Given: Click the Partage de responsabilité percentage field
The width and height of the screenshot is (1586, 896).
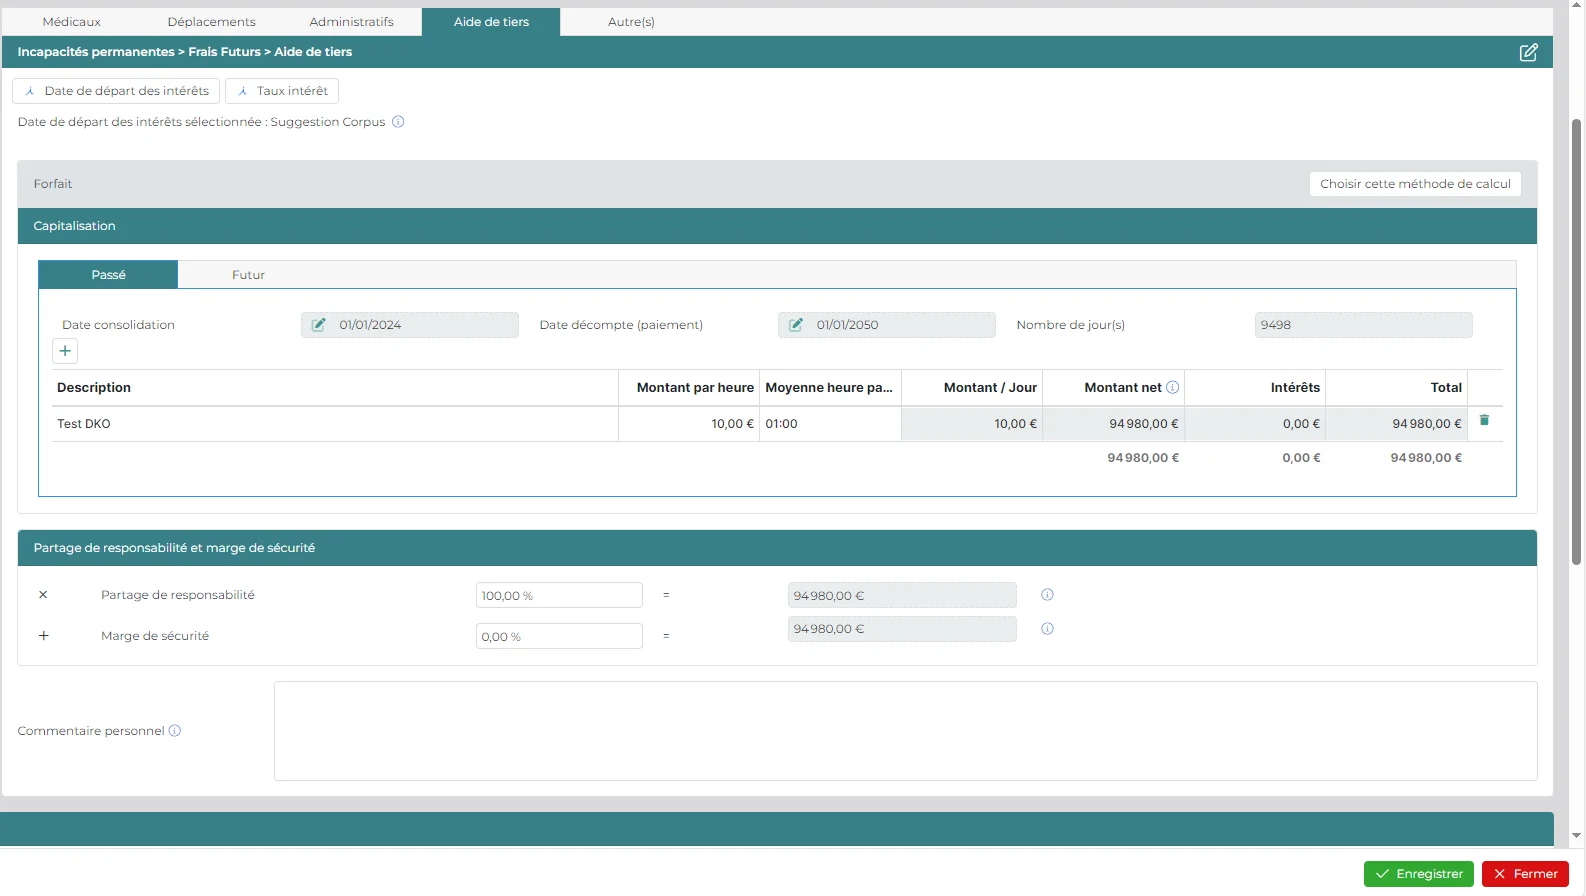Looking at the screenshot, I should point(559,596).
